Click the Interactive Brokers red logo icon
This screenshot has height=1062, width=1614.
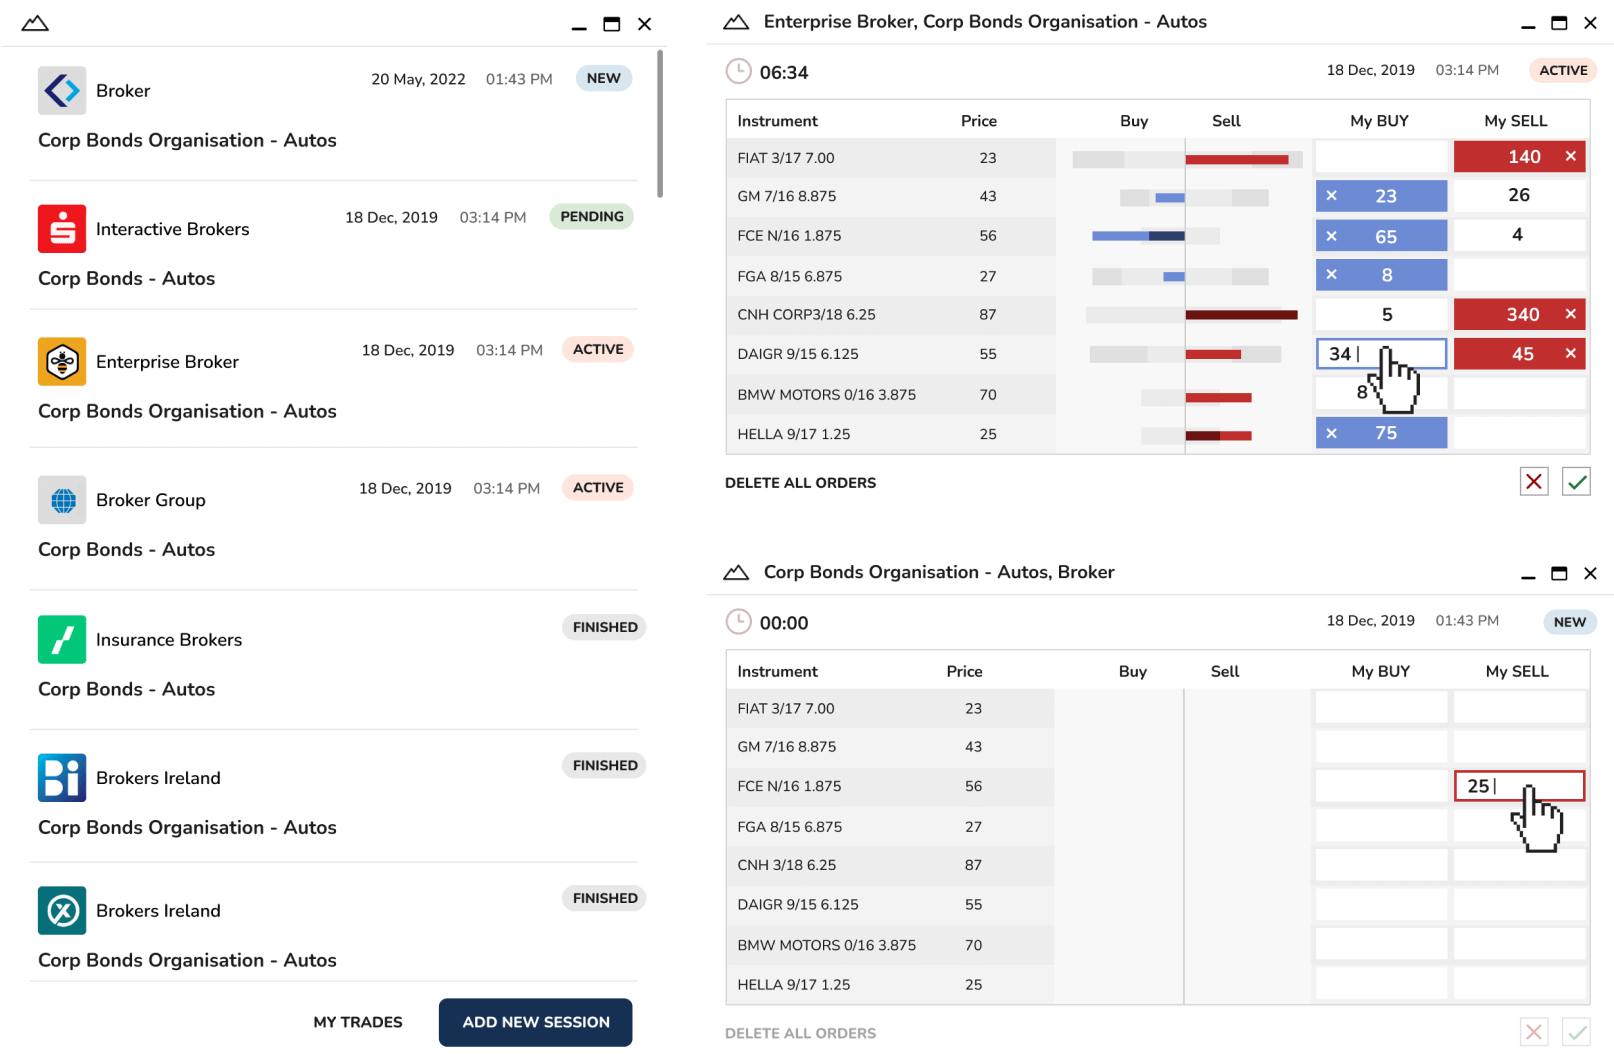(62, 229)
